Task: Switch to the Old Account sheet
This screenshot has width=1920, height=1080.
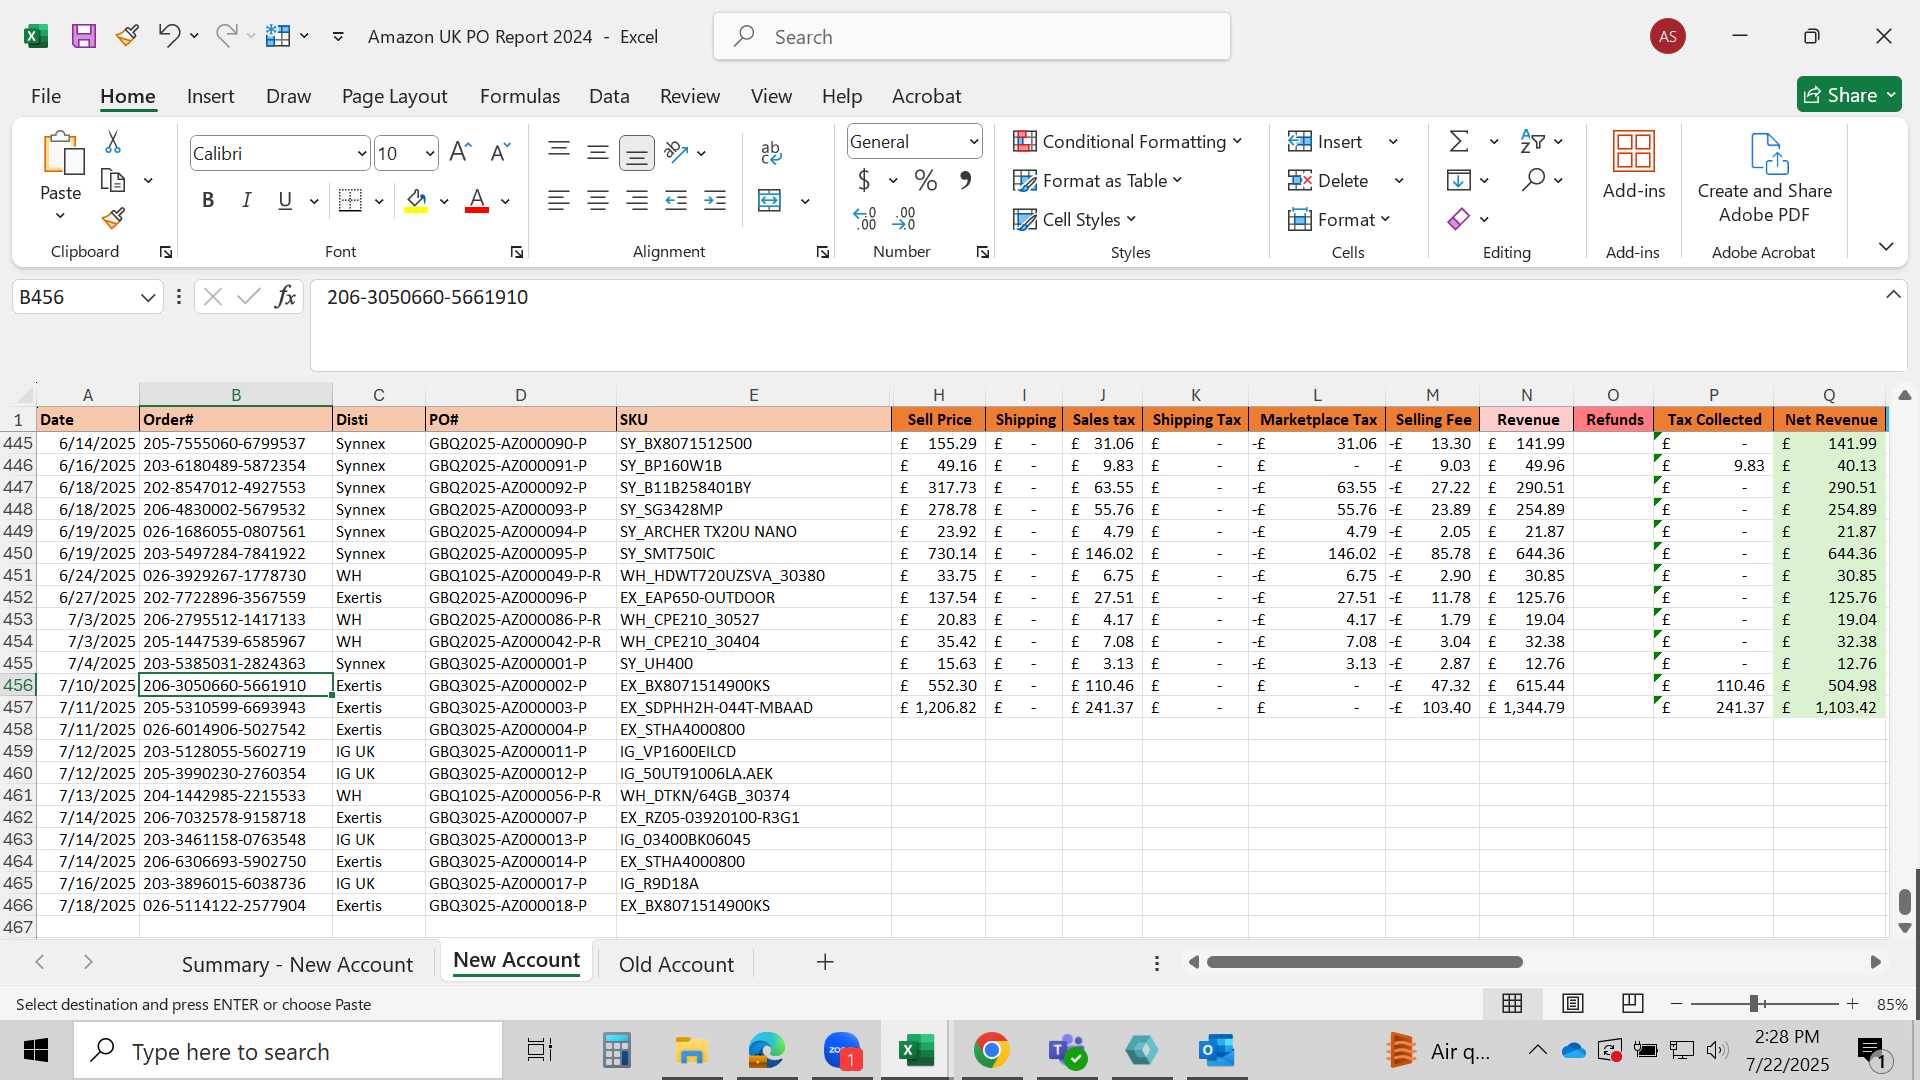Action: [x=676, y=964]
